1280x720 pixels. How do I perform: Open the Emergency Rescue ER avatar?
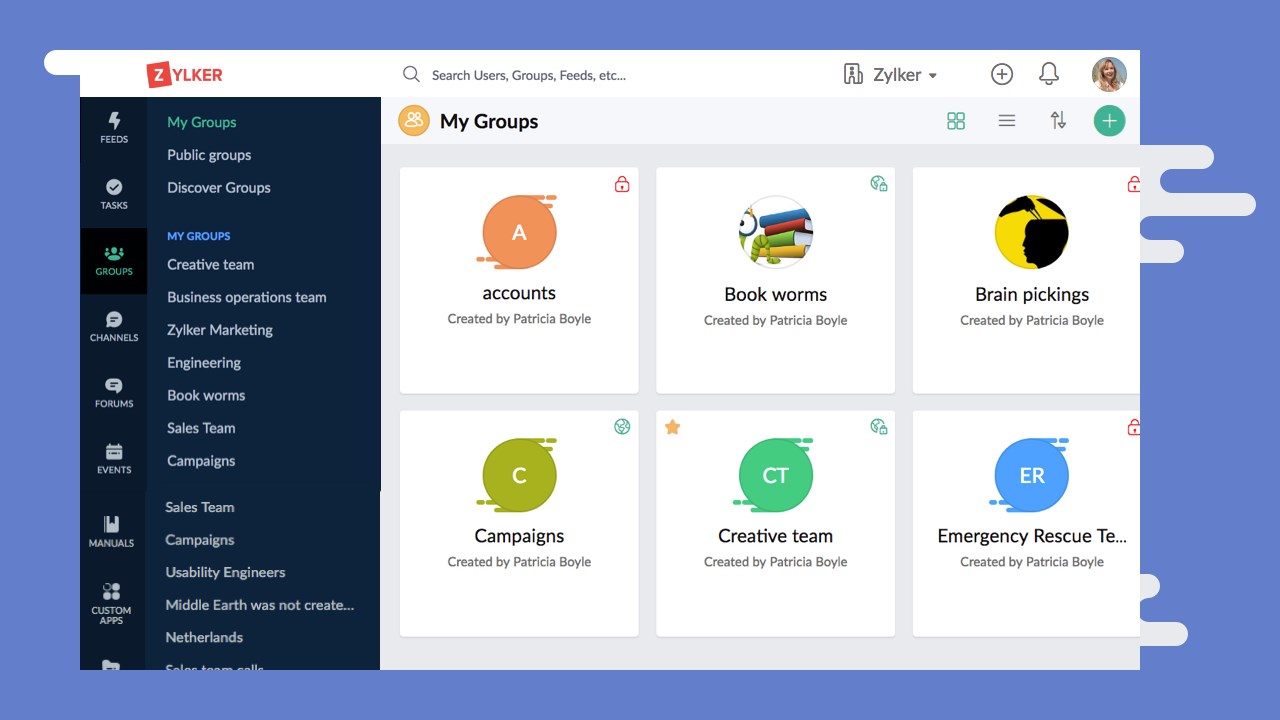(1032, 475)
